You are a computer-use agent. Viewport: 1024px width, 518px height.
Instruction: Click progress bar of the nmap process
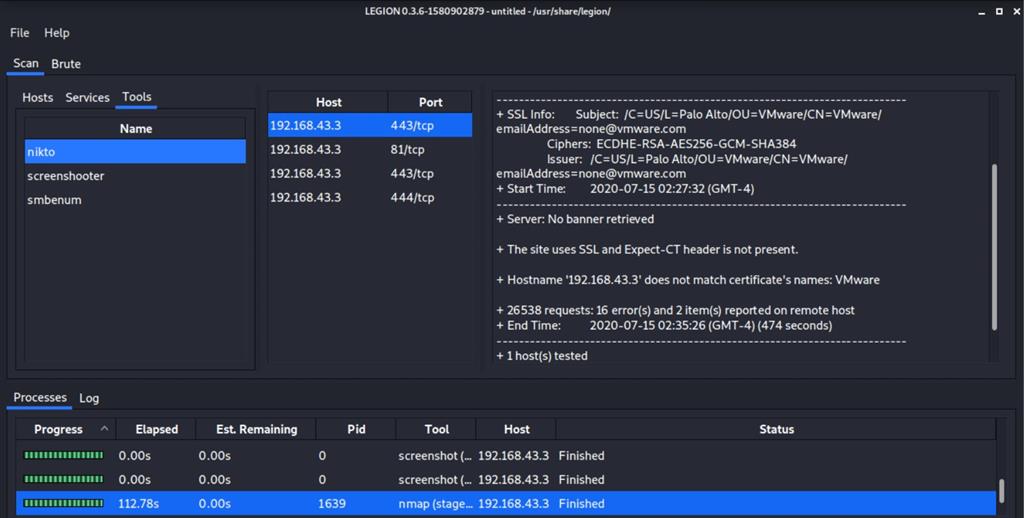pos(63,504)
